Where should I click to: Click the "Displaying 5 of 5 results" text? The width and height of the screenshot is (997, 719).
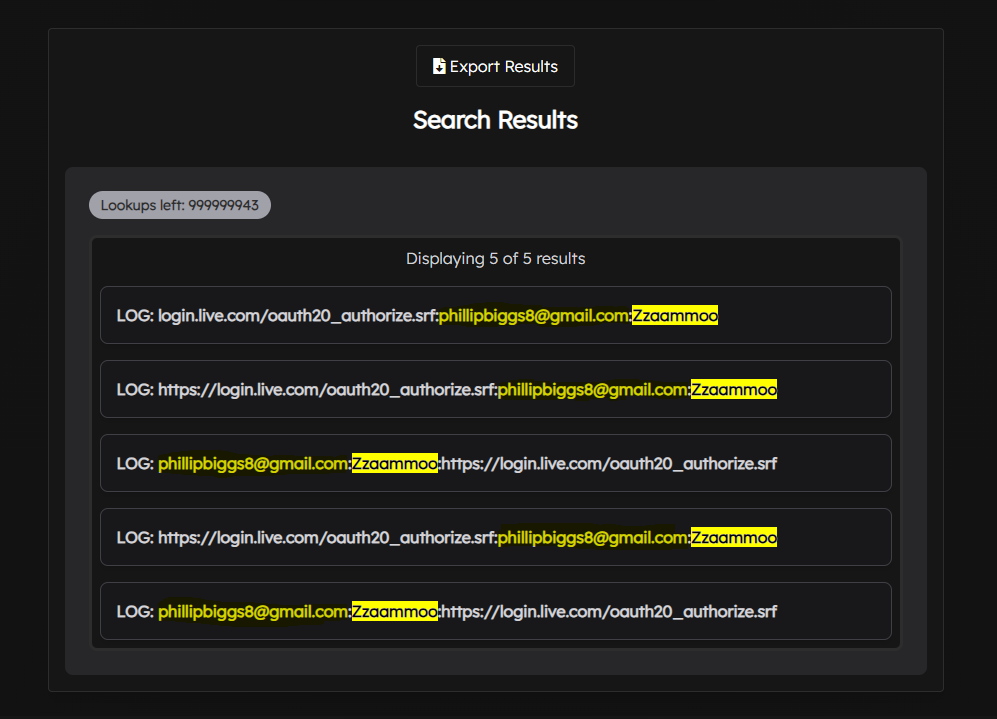tap(495, 259)
